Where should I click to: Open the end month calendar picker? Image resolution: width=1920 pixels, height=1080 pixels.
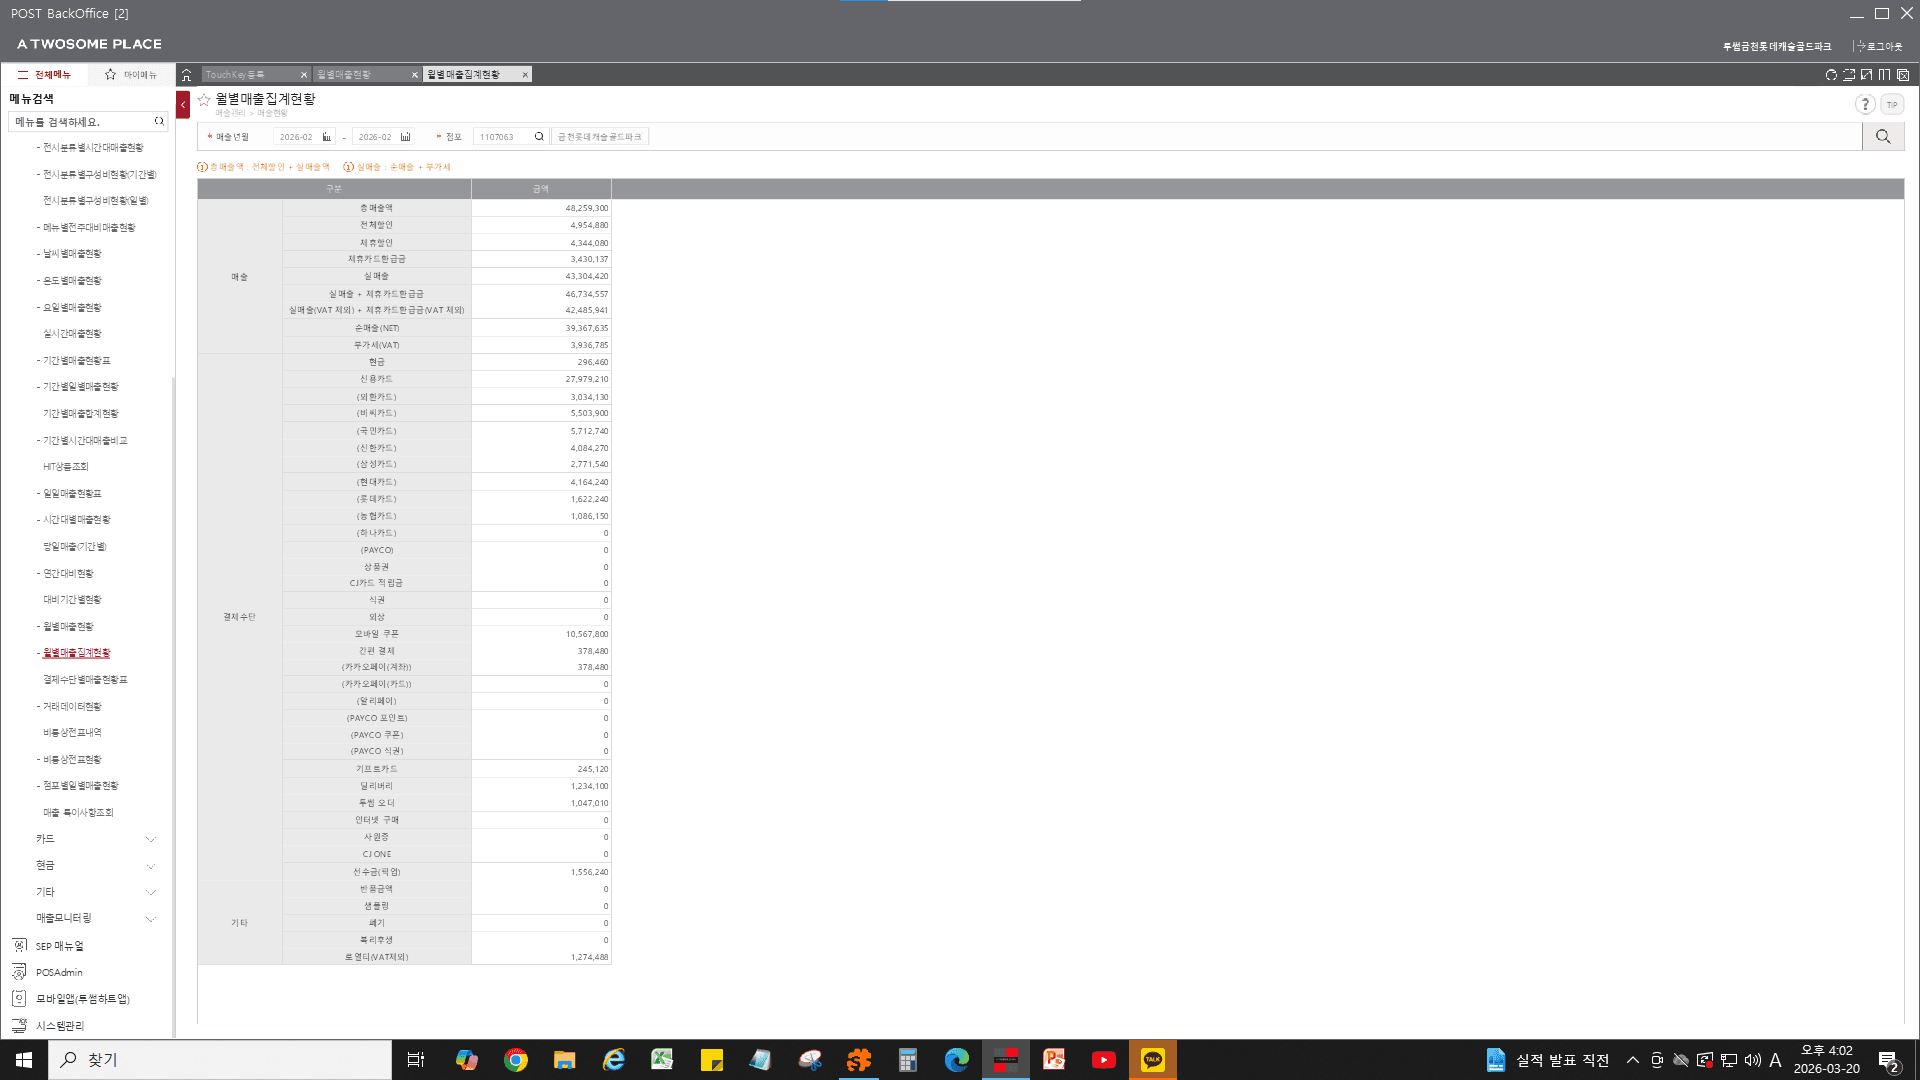click(x=405, y=137)
